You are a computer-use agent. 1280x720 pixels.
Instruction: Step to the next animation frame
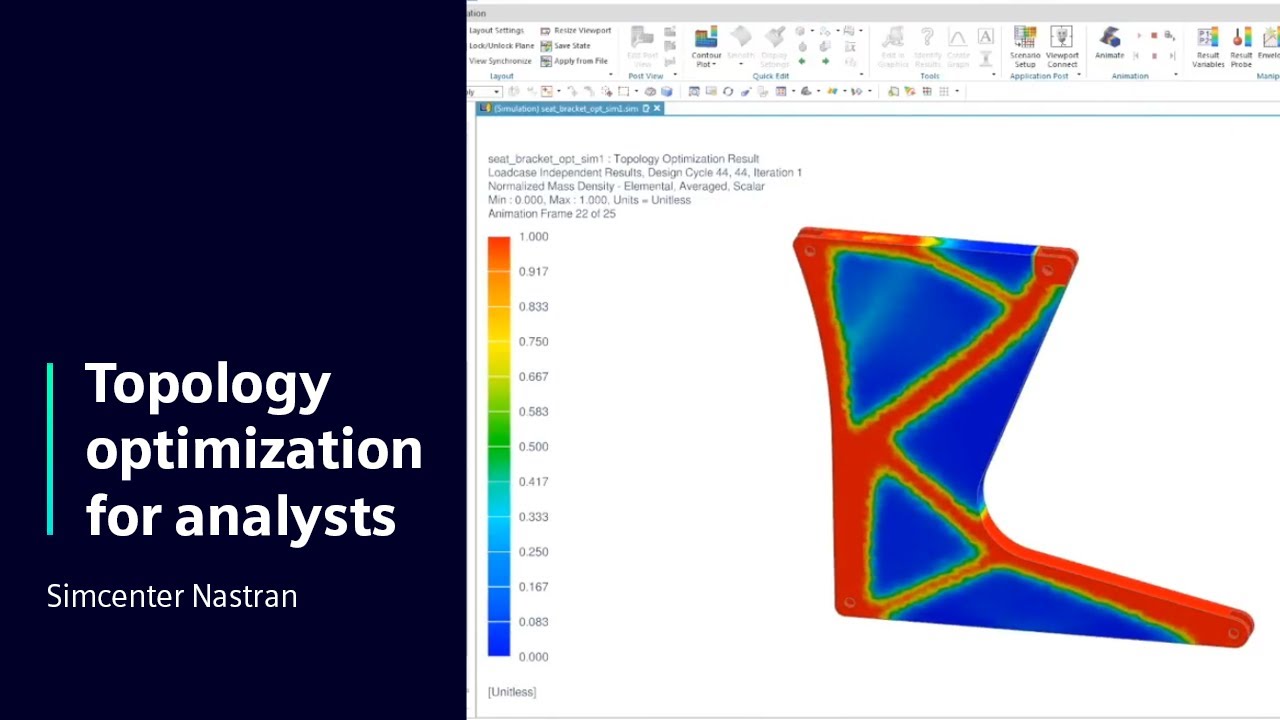coord(1172,56)
